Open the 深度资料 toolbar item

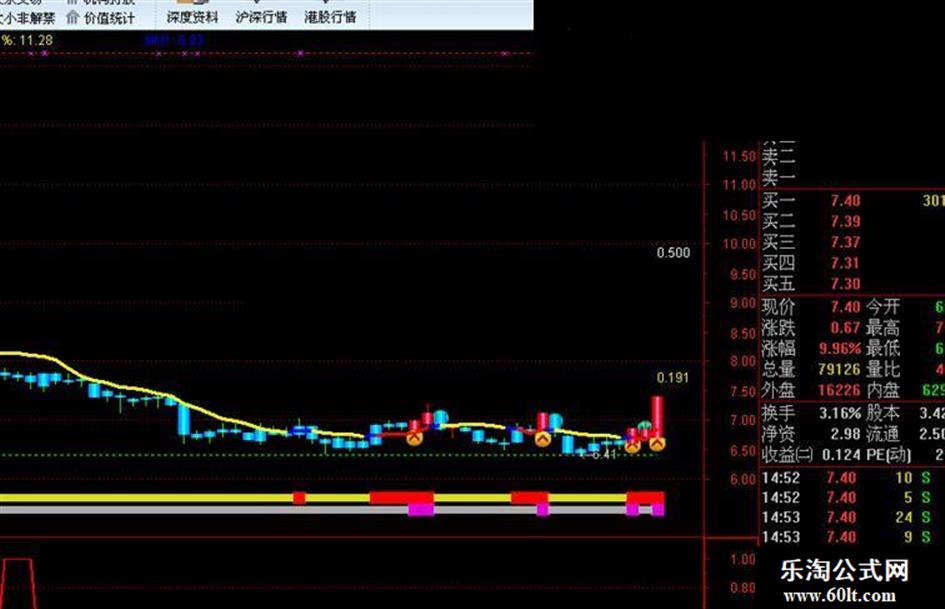pos(192,17)
